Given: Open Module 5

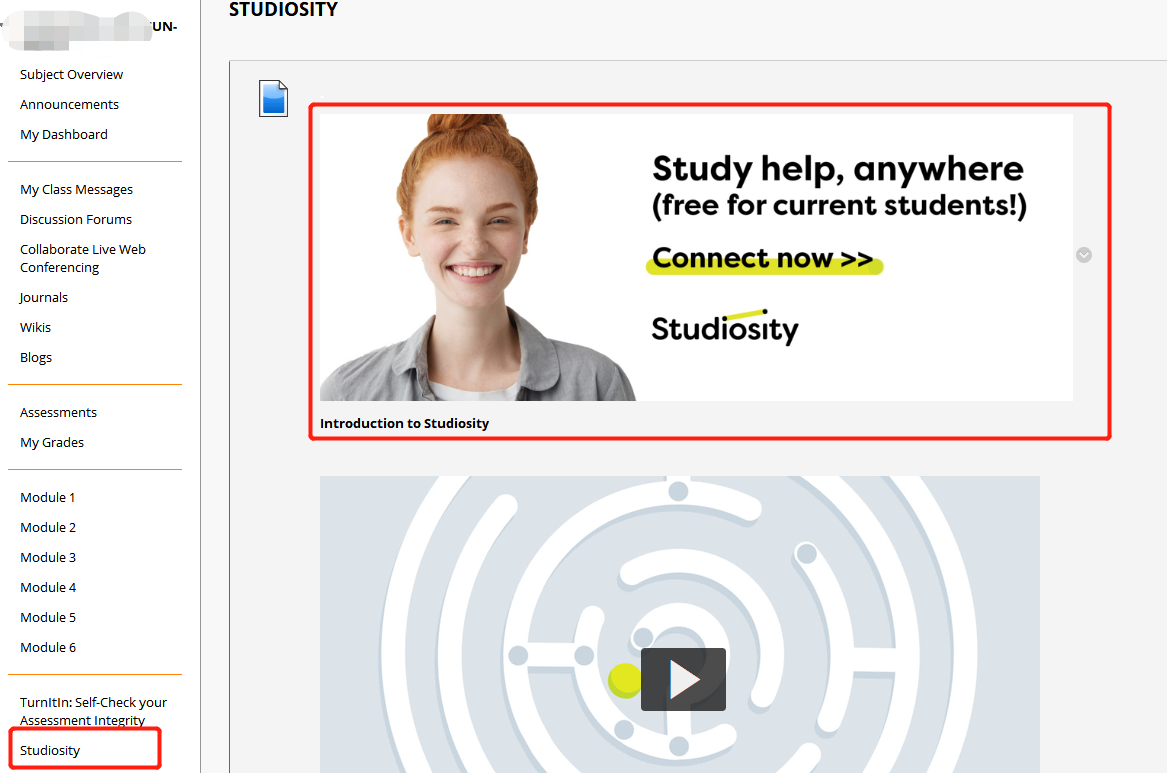Looking at the screenshot, I should click(x=48, y=618).
